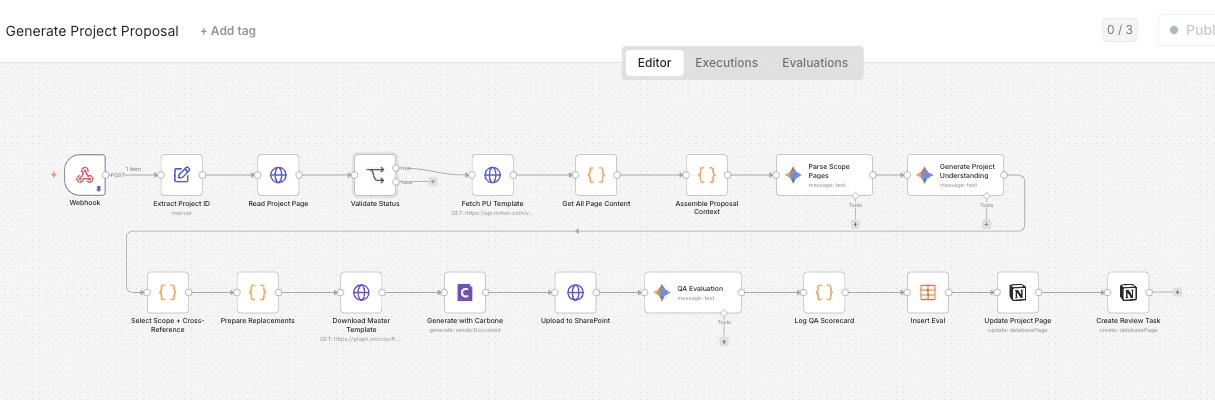This screenshot has width=1215, height=400.
Task: Open the Extract Project ID node
Action: [x=182, y=175]
